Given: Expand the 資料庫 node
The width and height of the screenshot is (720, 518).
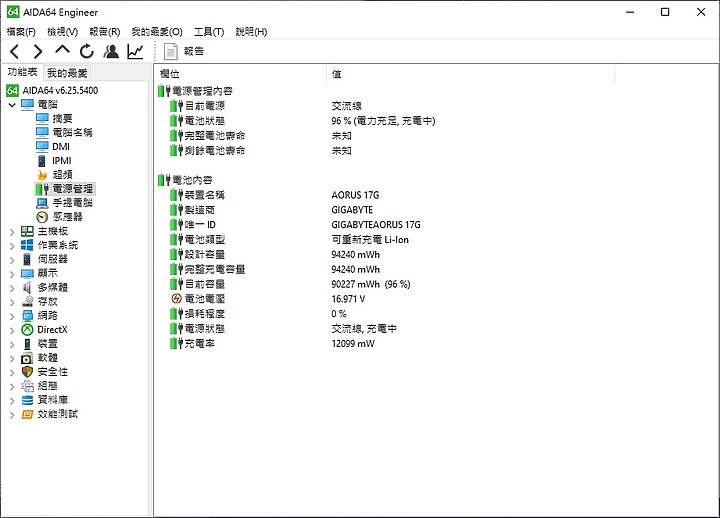Looking at the screenshot, I should tap(12, 401).
